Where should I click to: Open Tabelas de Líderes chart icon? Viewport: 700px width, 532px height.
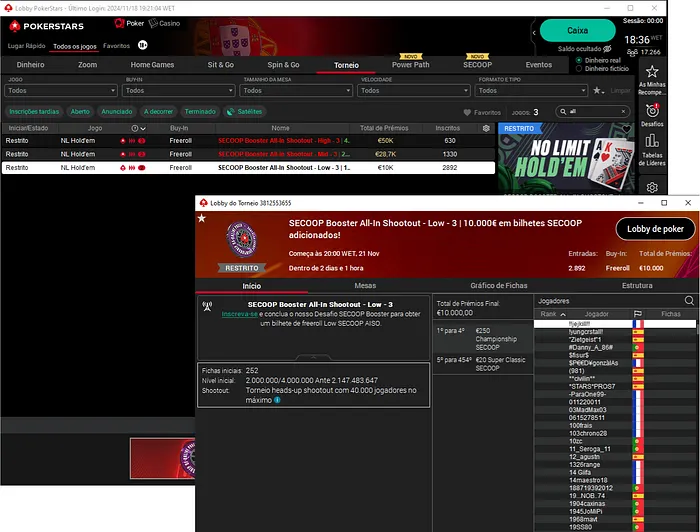click(652, 141)
